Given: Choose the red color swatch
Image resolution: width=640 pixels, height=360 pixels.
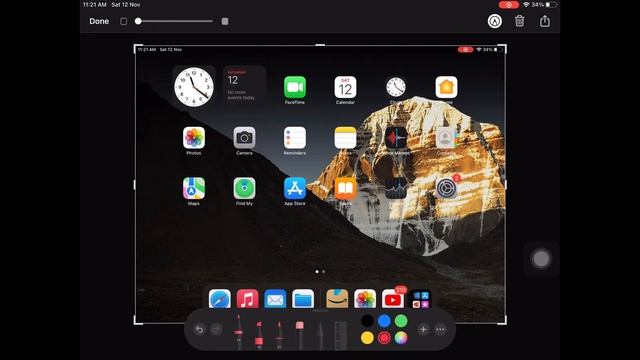Looking at the screenshot, I should click(x=384, y=338).
